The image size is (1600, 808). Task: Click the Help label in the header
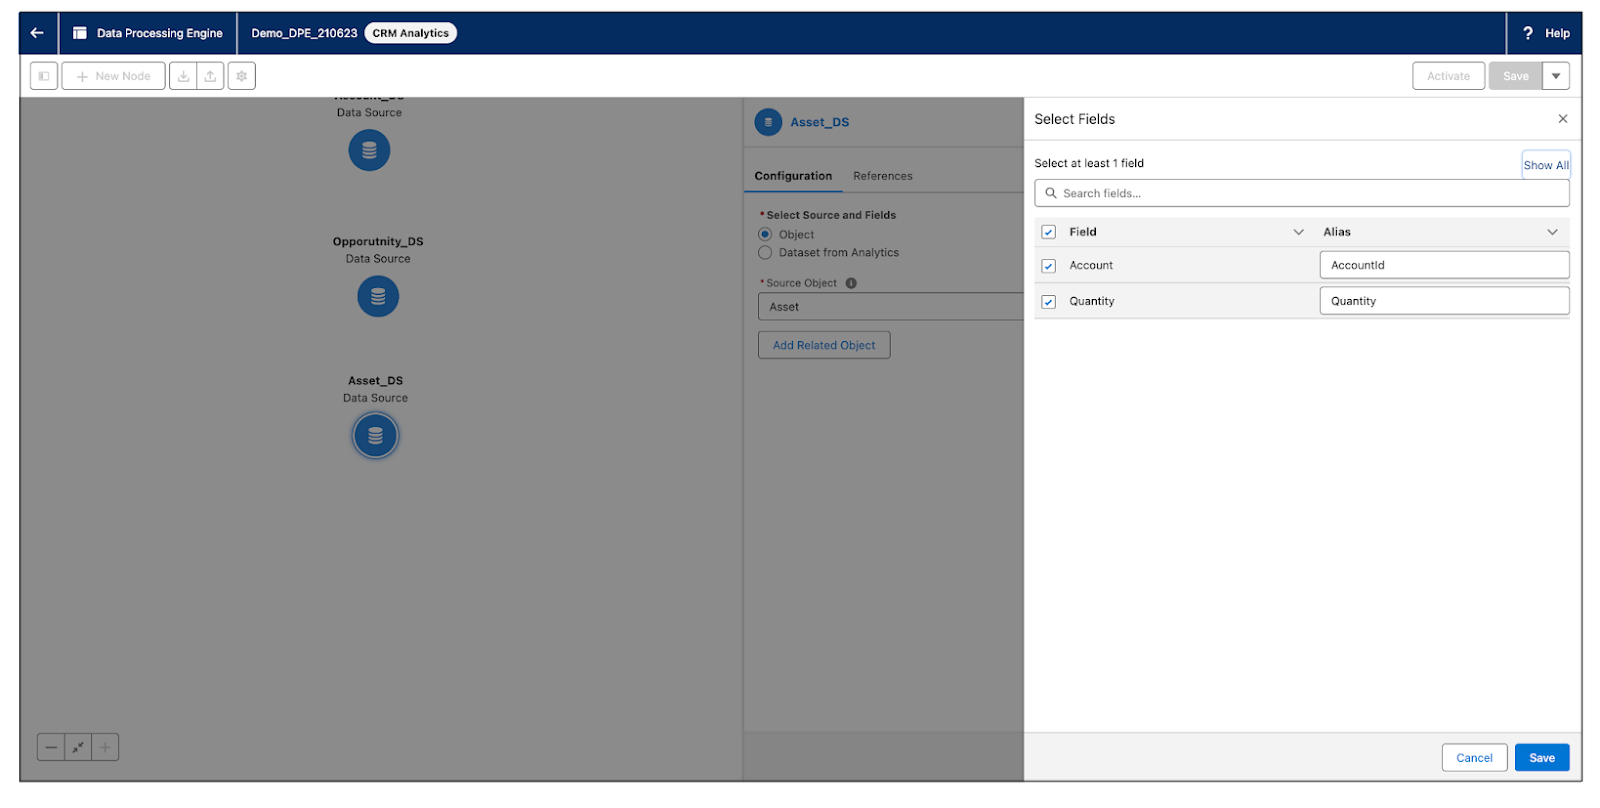tap(1557, 33)
